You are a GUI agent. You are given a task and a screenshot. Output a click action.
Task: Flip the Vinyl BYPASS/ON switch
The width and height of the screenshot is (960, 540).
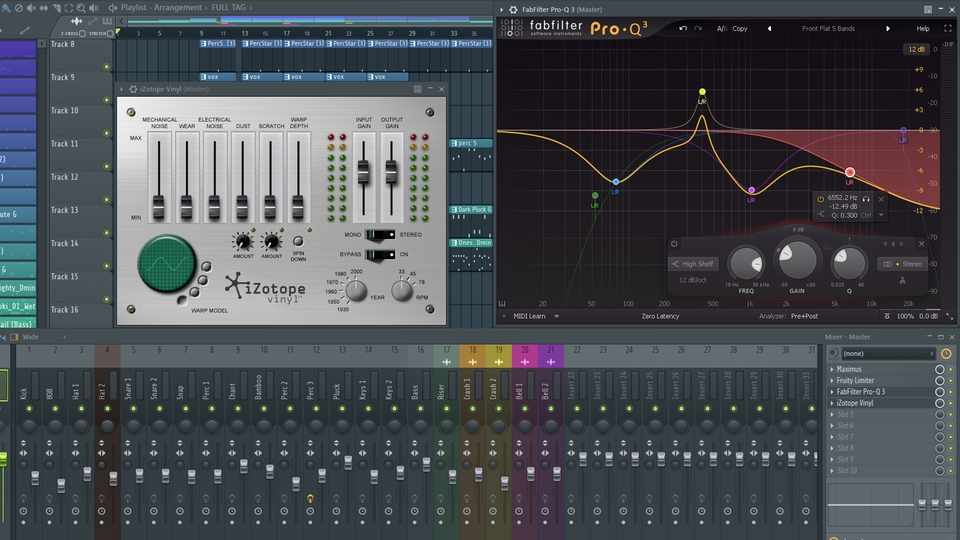[380, 254]
